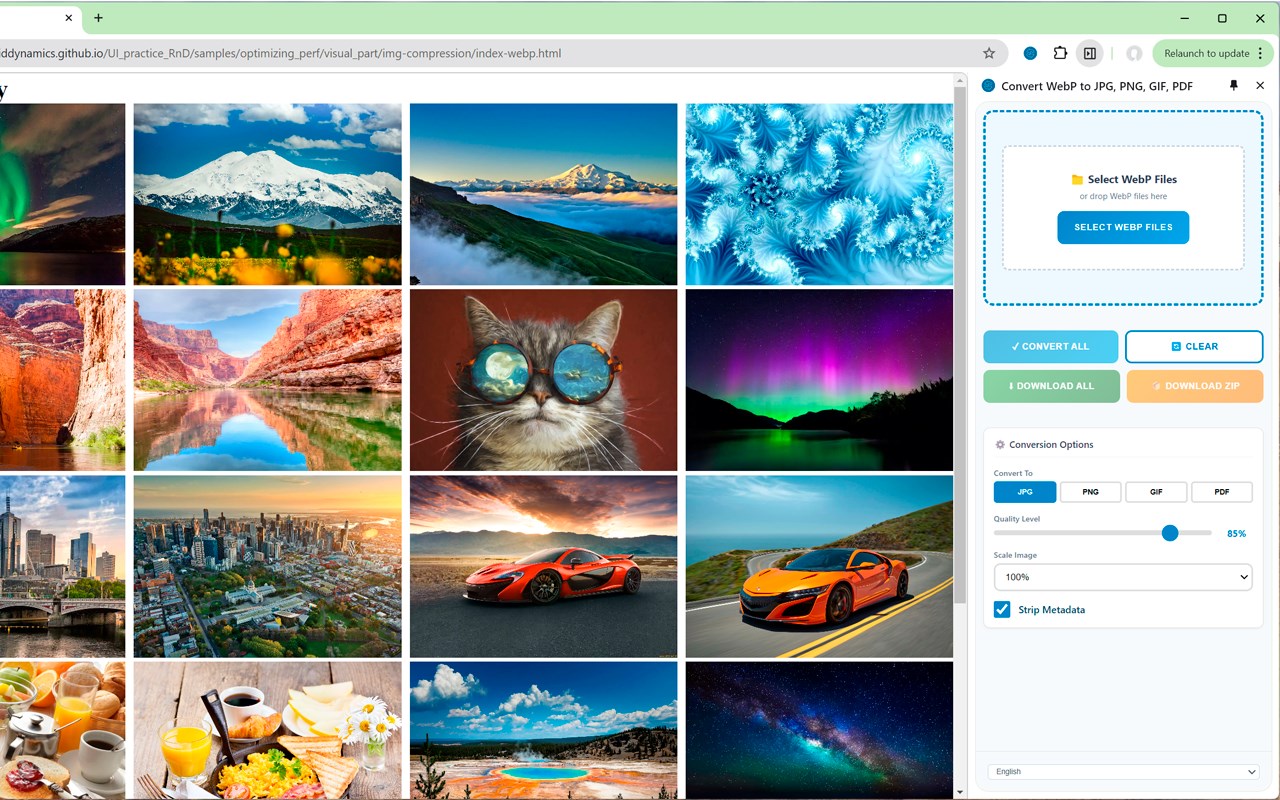Select PNG as the conversion format
This screenshot has width=1280, height=800.
pyautogui.click(x=1090, y=492)
